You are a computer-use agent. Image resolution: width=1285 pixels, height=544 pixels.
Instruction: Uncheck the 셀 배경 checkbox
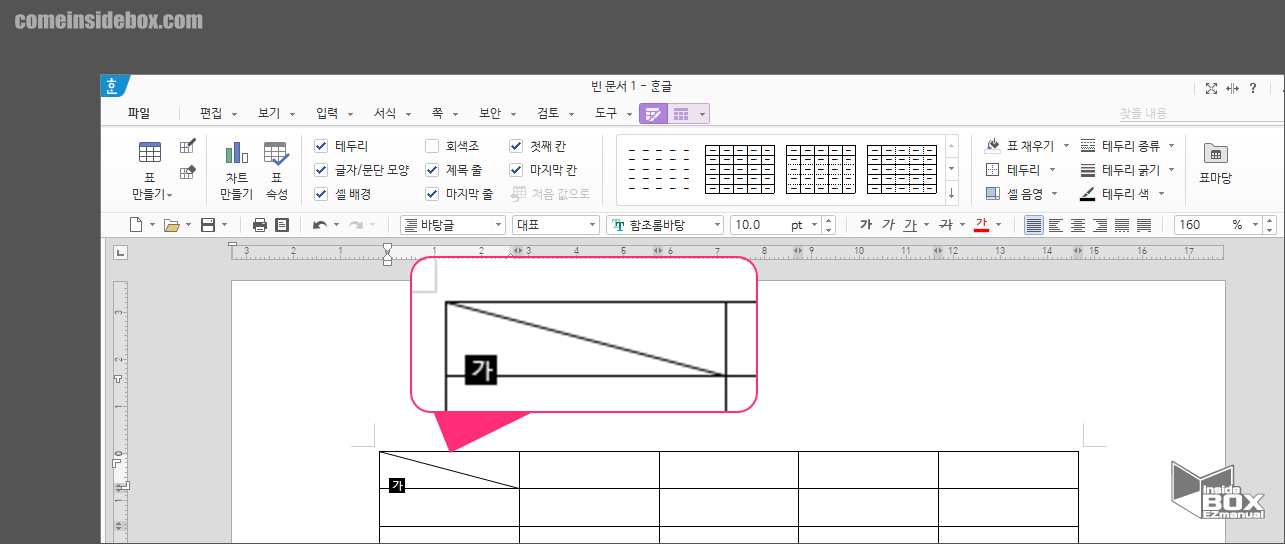(321, 194)
